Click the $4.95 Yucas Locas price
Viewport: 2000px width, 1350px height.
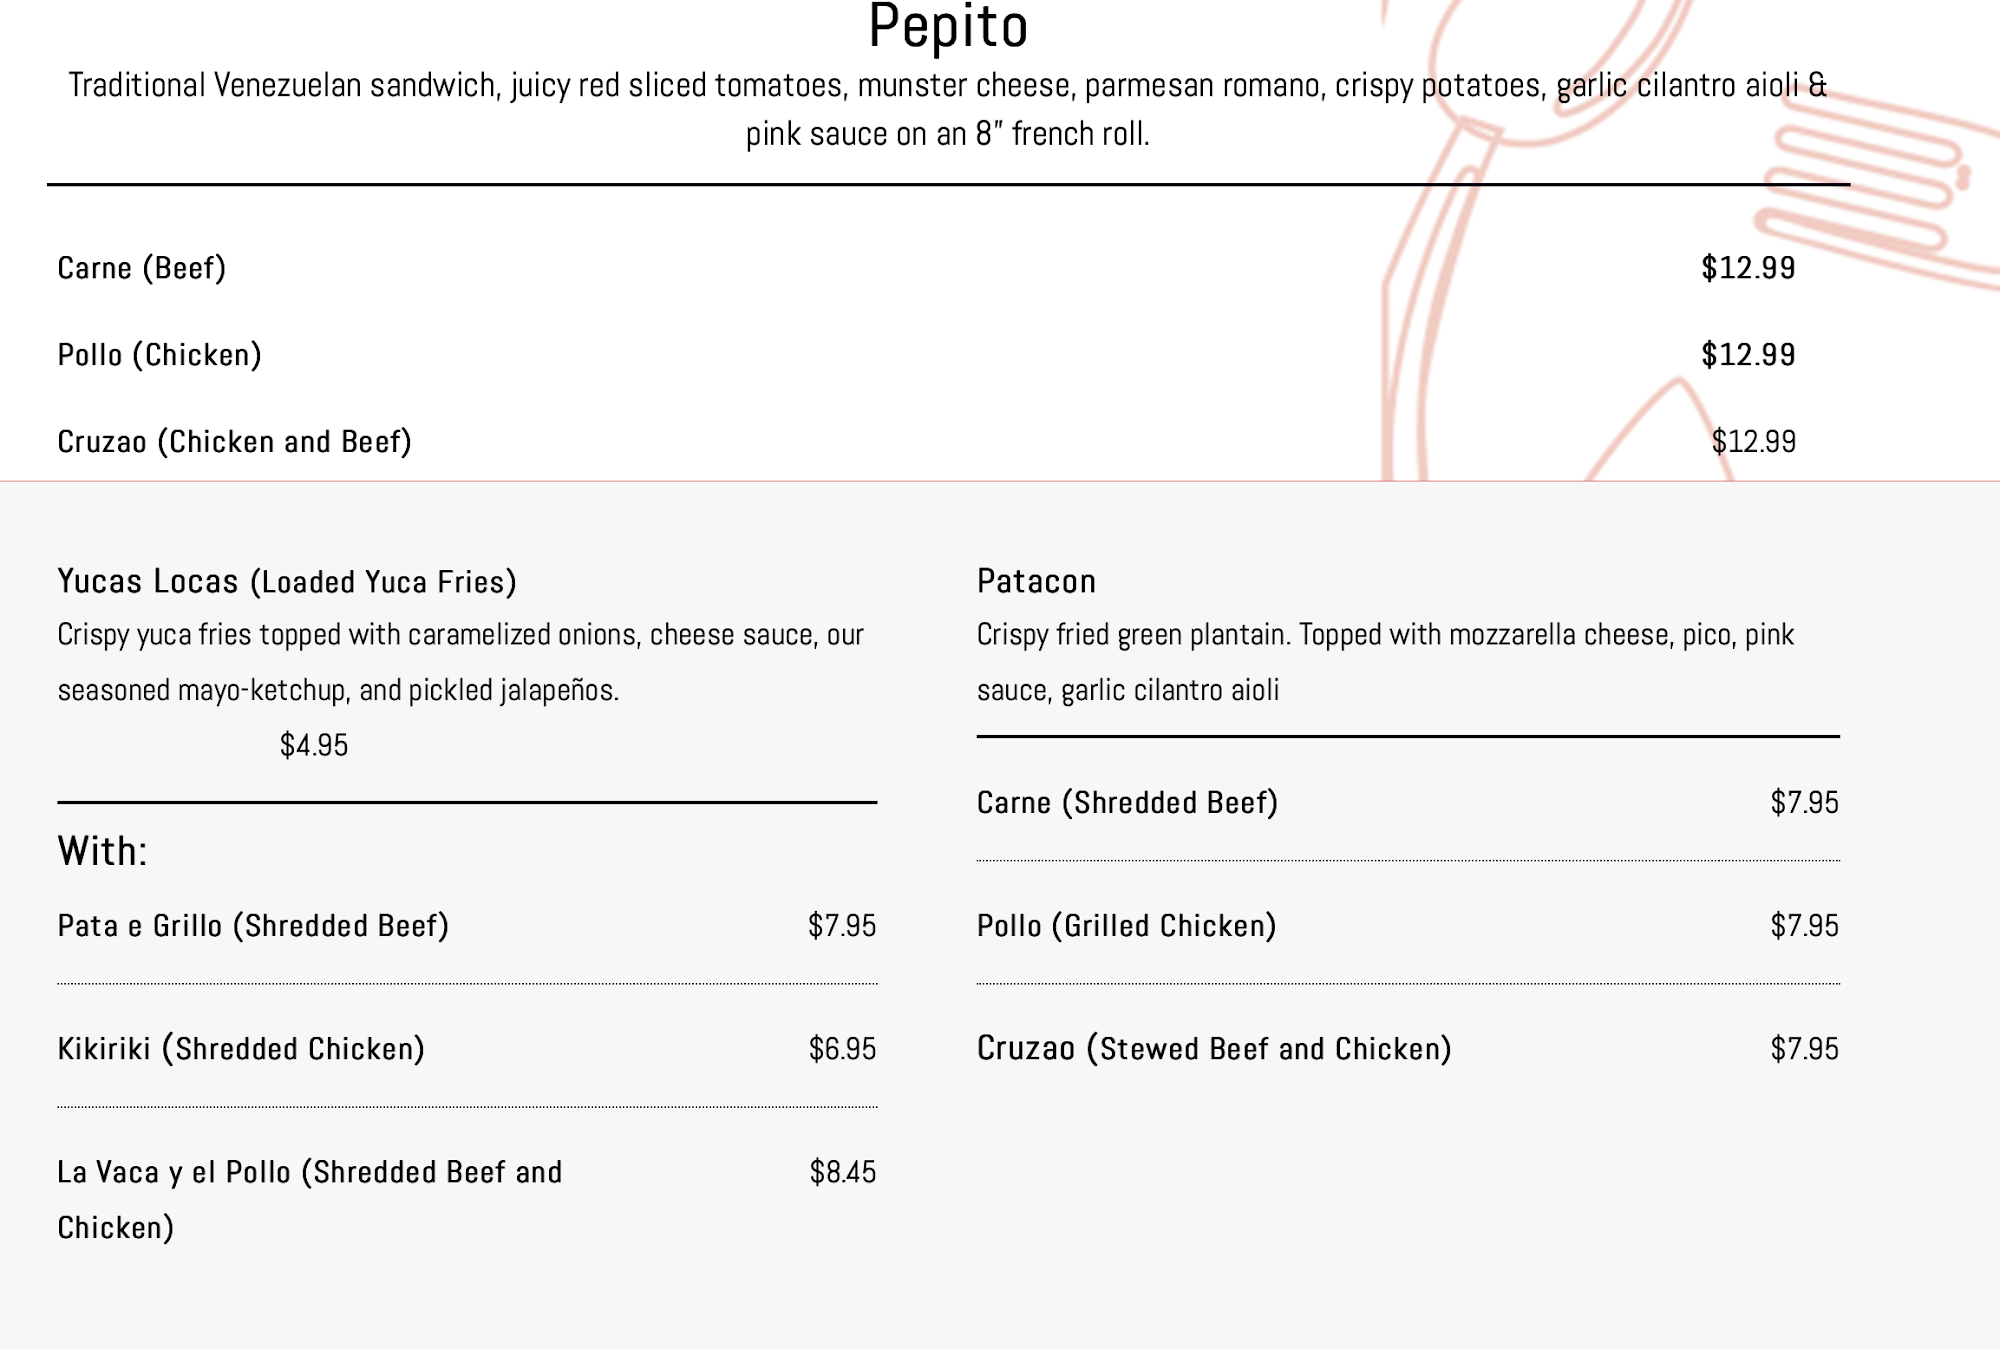coord(314,745)
